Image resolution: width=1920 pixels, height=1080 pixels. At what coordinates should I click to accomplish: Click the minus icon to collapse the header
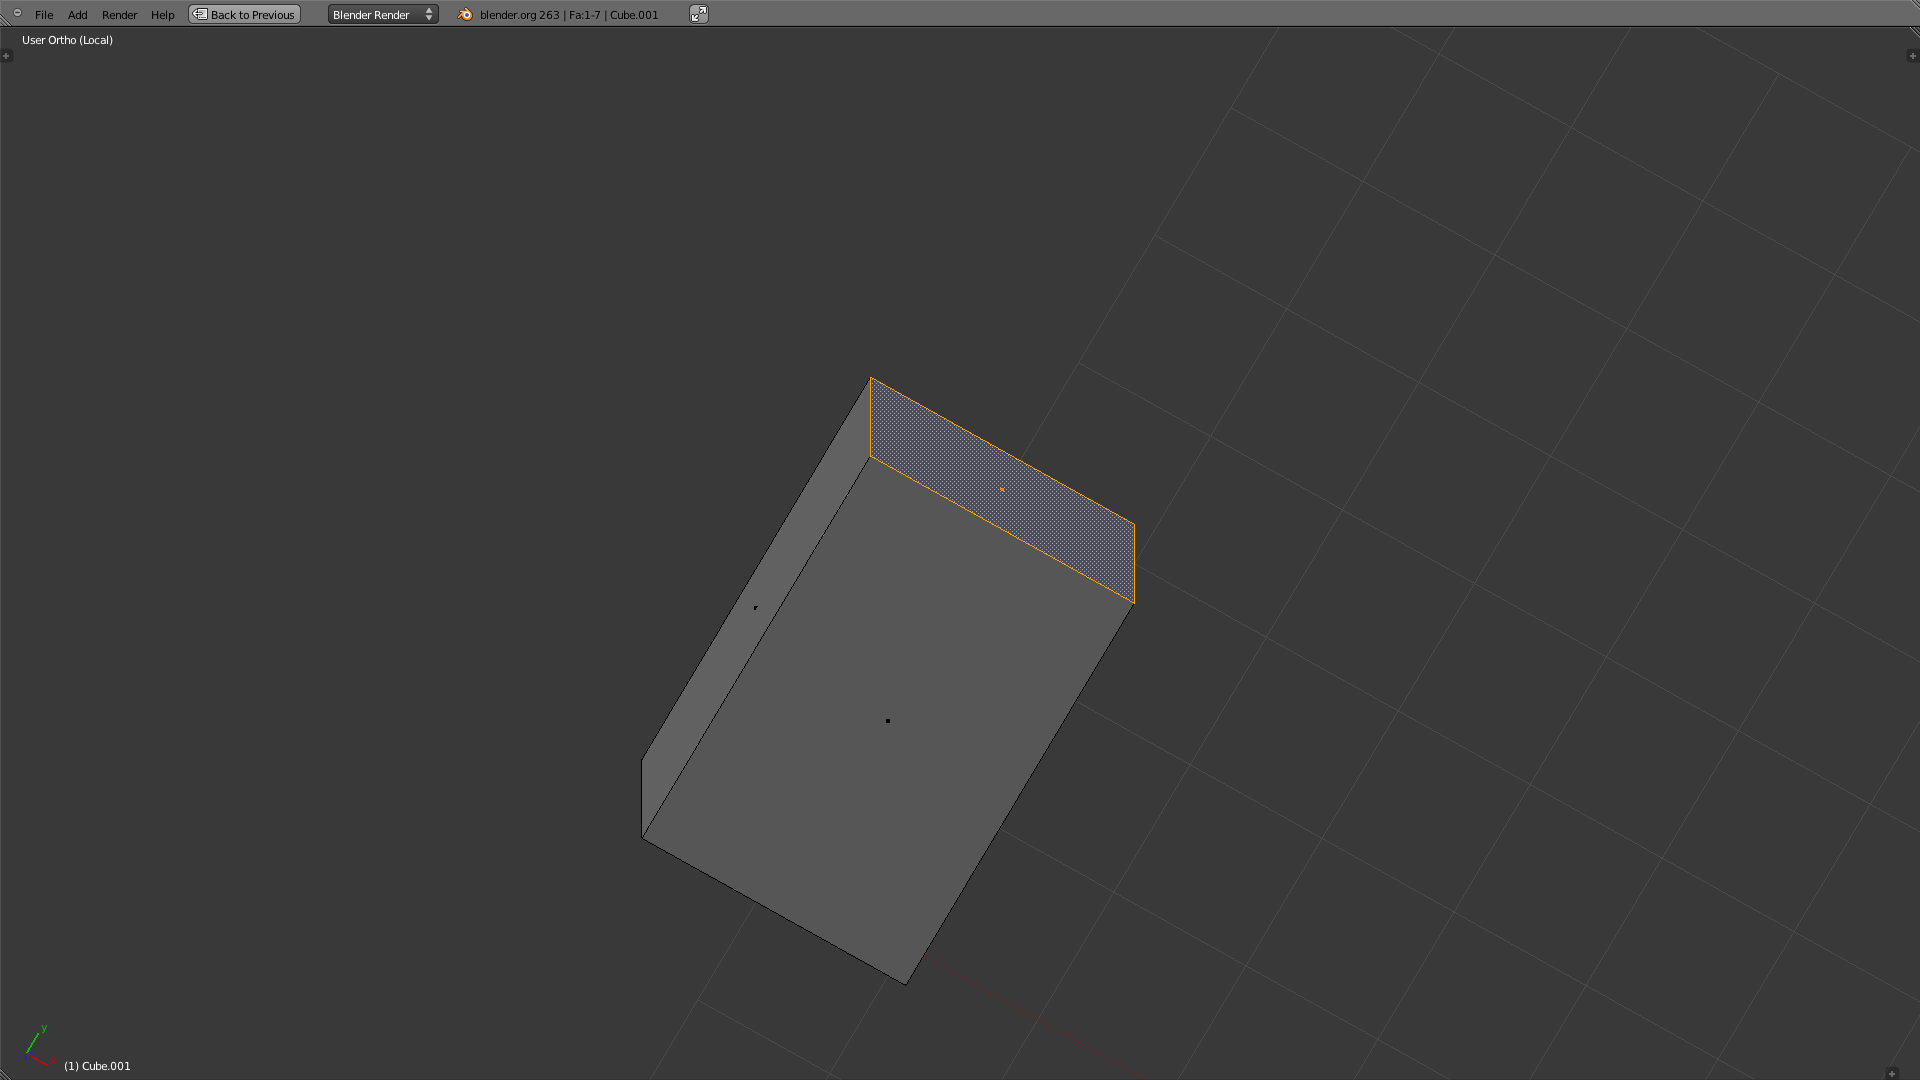pyautogui.click(x=15, y=13)
